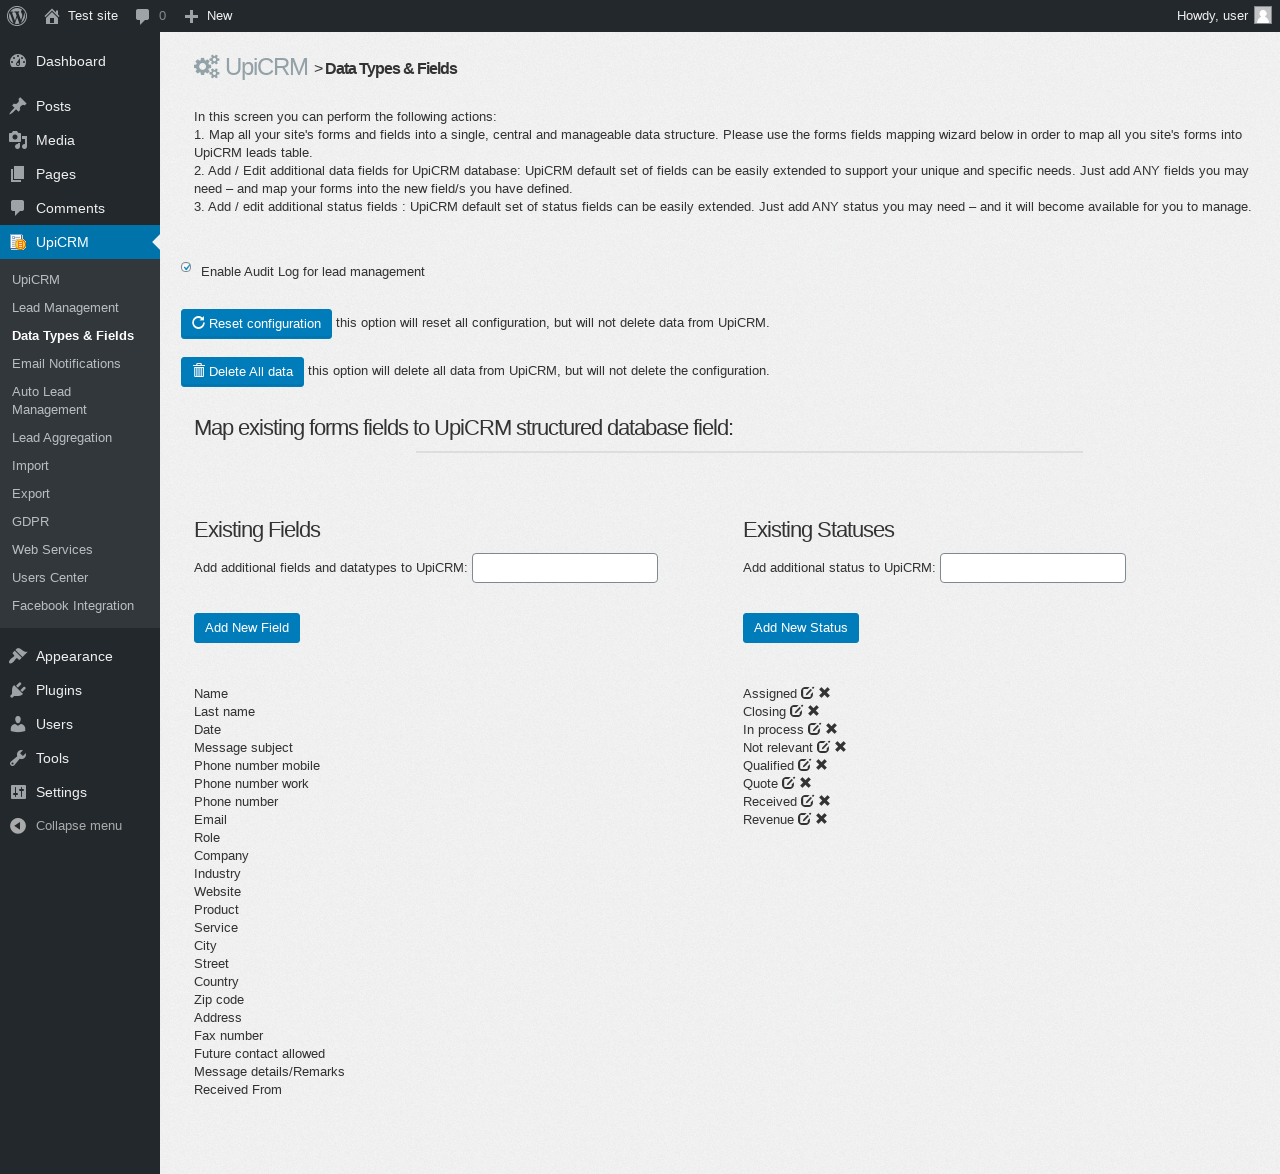
Task: Delete the Qualified status
Action: pos(822,765)
